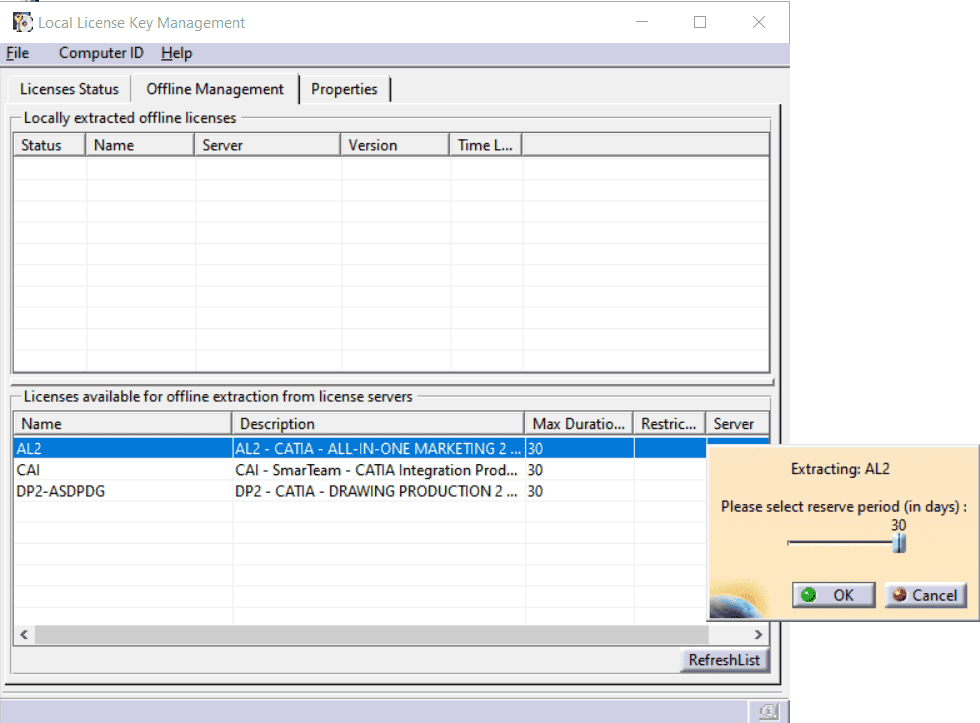This screenshot has width=980, height=723.
Task: Select the Offline Management tab
Action: pos(215,89)
